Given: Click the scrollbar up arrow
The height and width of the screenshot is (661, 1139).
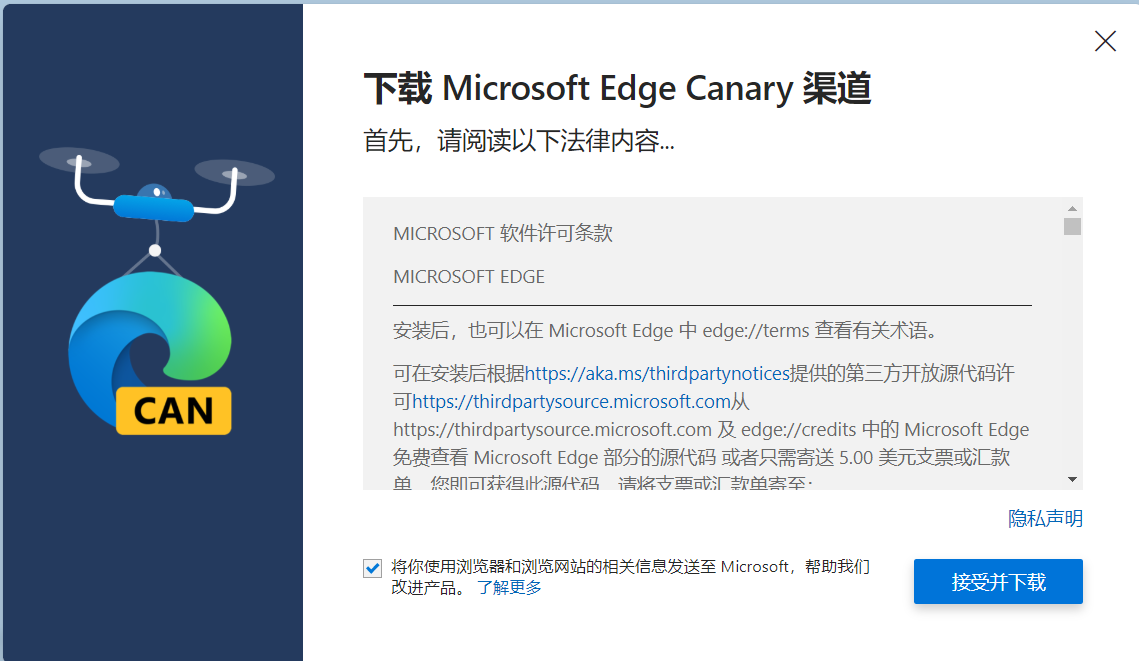Looking at the screenshot, I should (1071, 206).
